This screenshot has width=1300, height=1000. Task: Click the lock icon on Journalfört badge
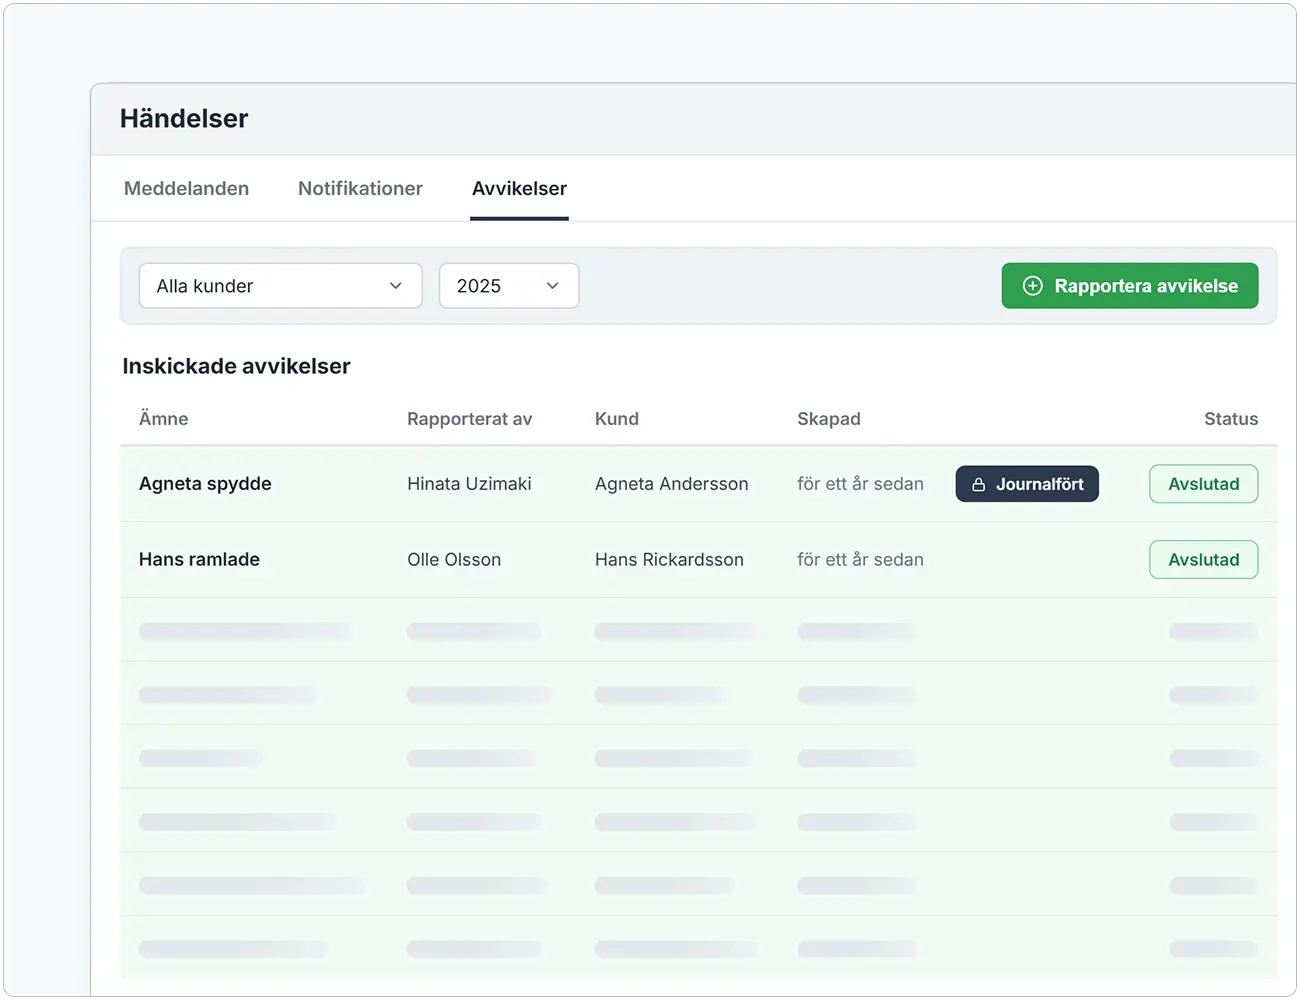pyautogui.click(x=979, y=484)
